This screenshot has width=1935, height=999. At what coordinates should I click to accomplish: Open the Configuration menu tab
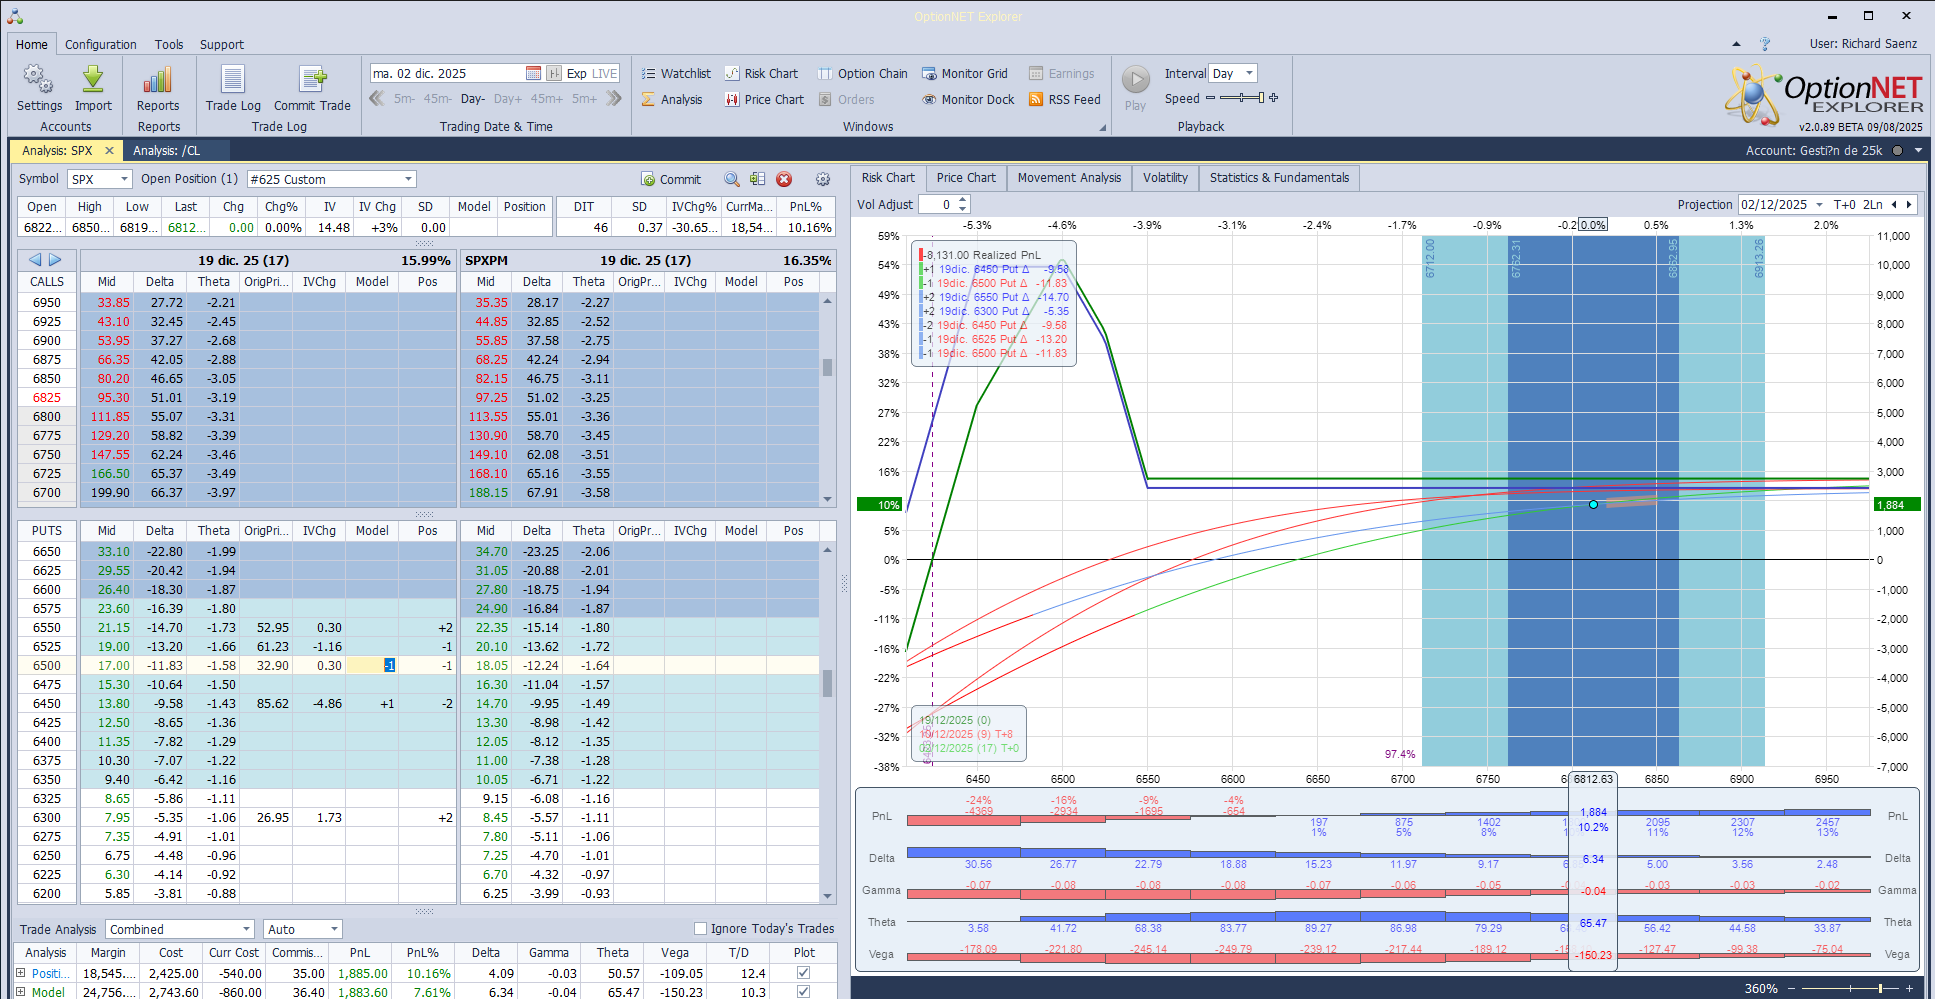pos(100,45)
